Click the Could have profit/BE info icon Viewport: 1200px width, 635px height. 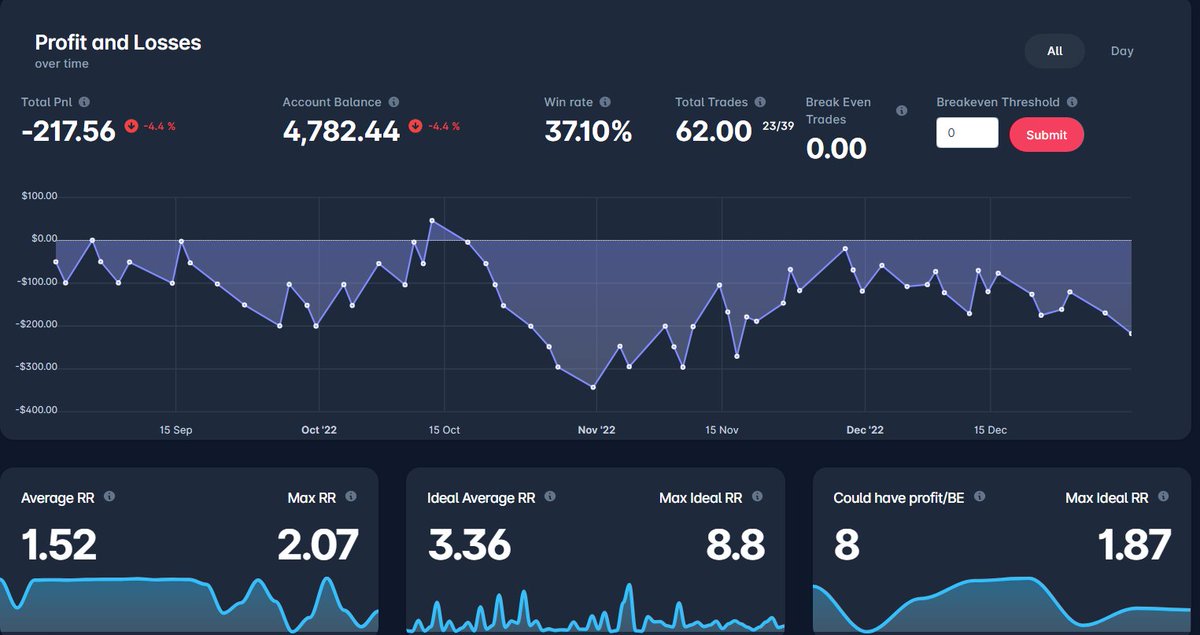[979, 496]
